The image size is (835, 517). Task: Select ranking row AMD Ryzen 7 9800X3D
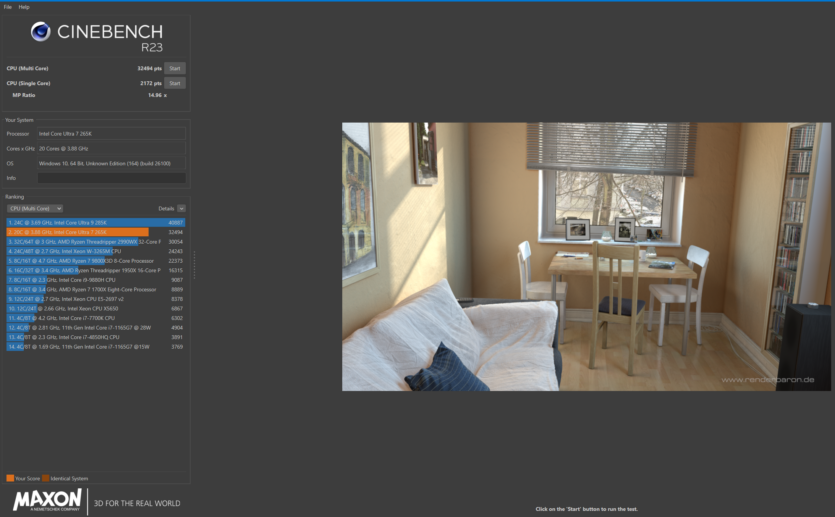click(x=95, y=261)
